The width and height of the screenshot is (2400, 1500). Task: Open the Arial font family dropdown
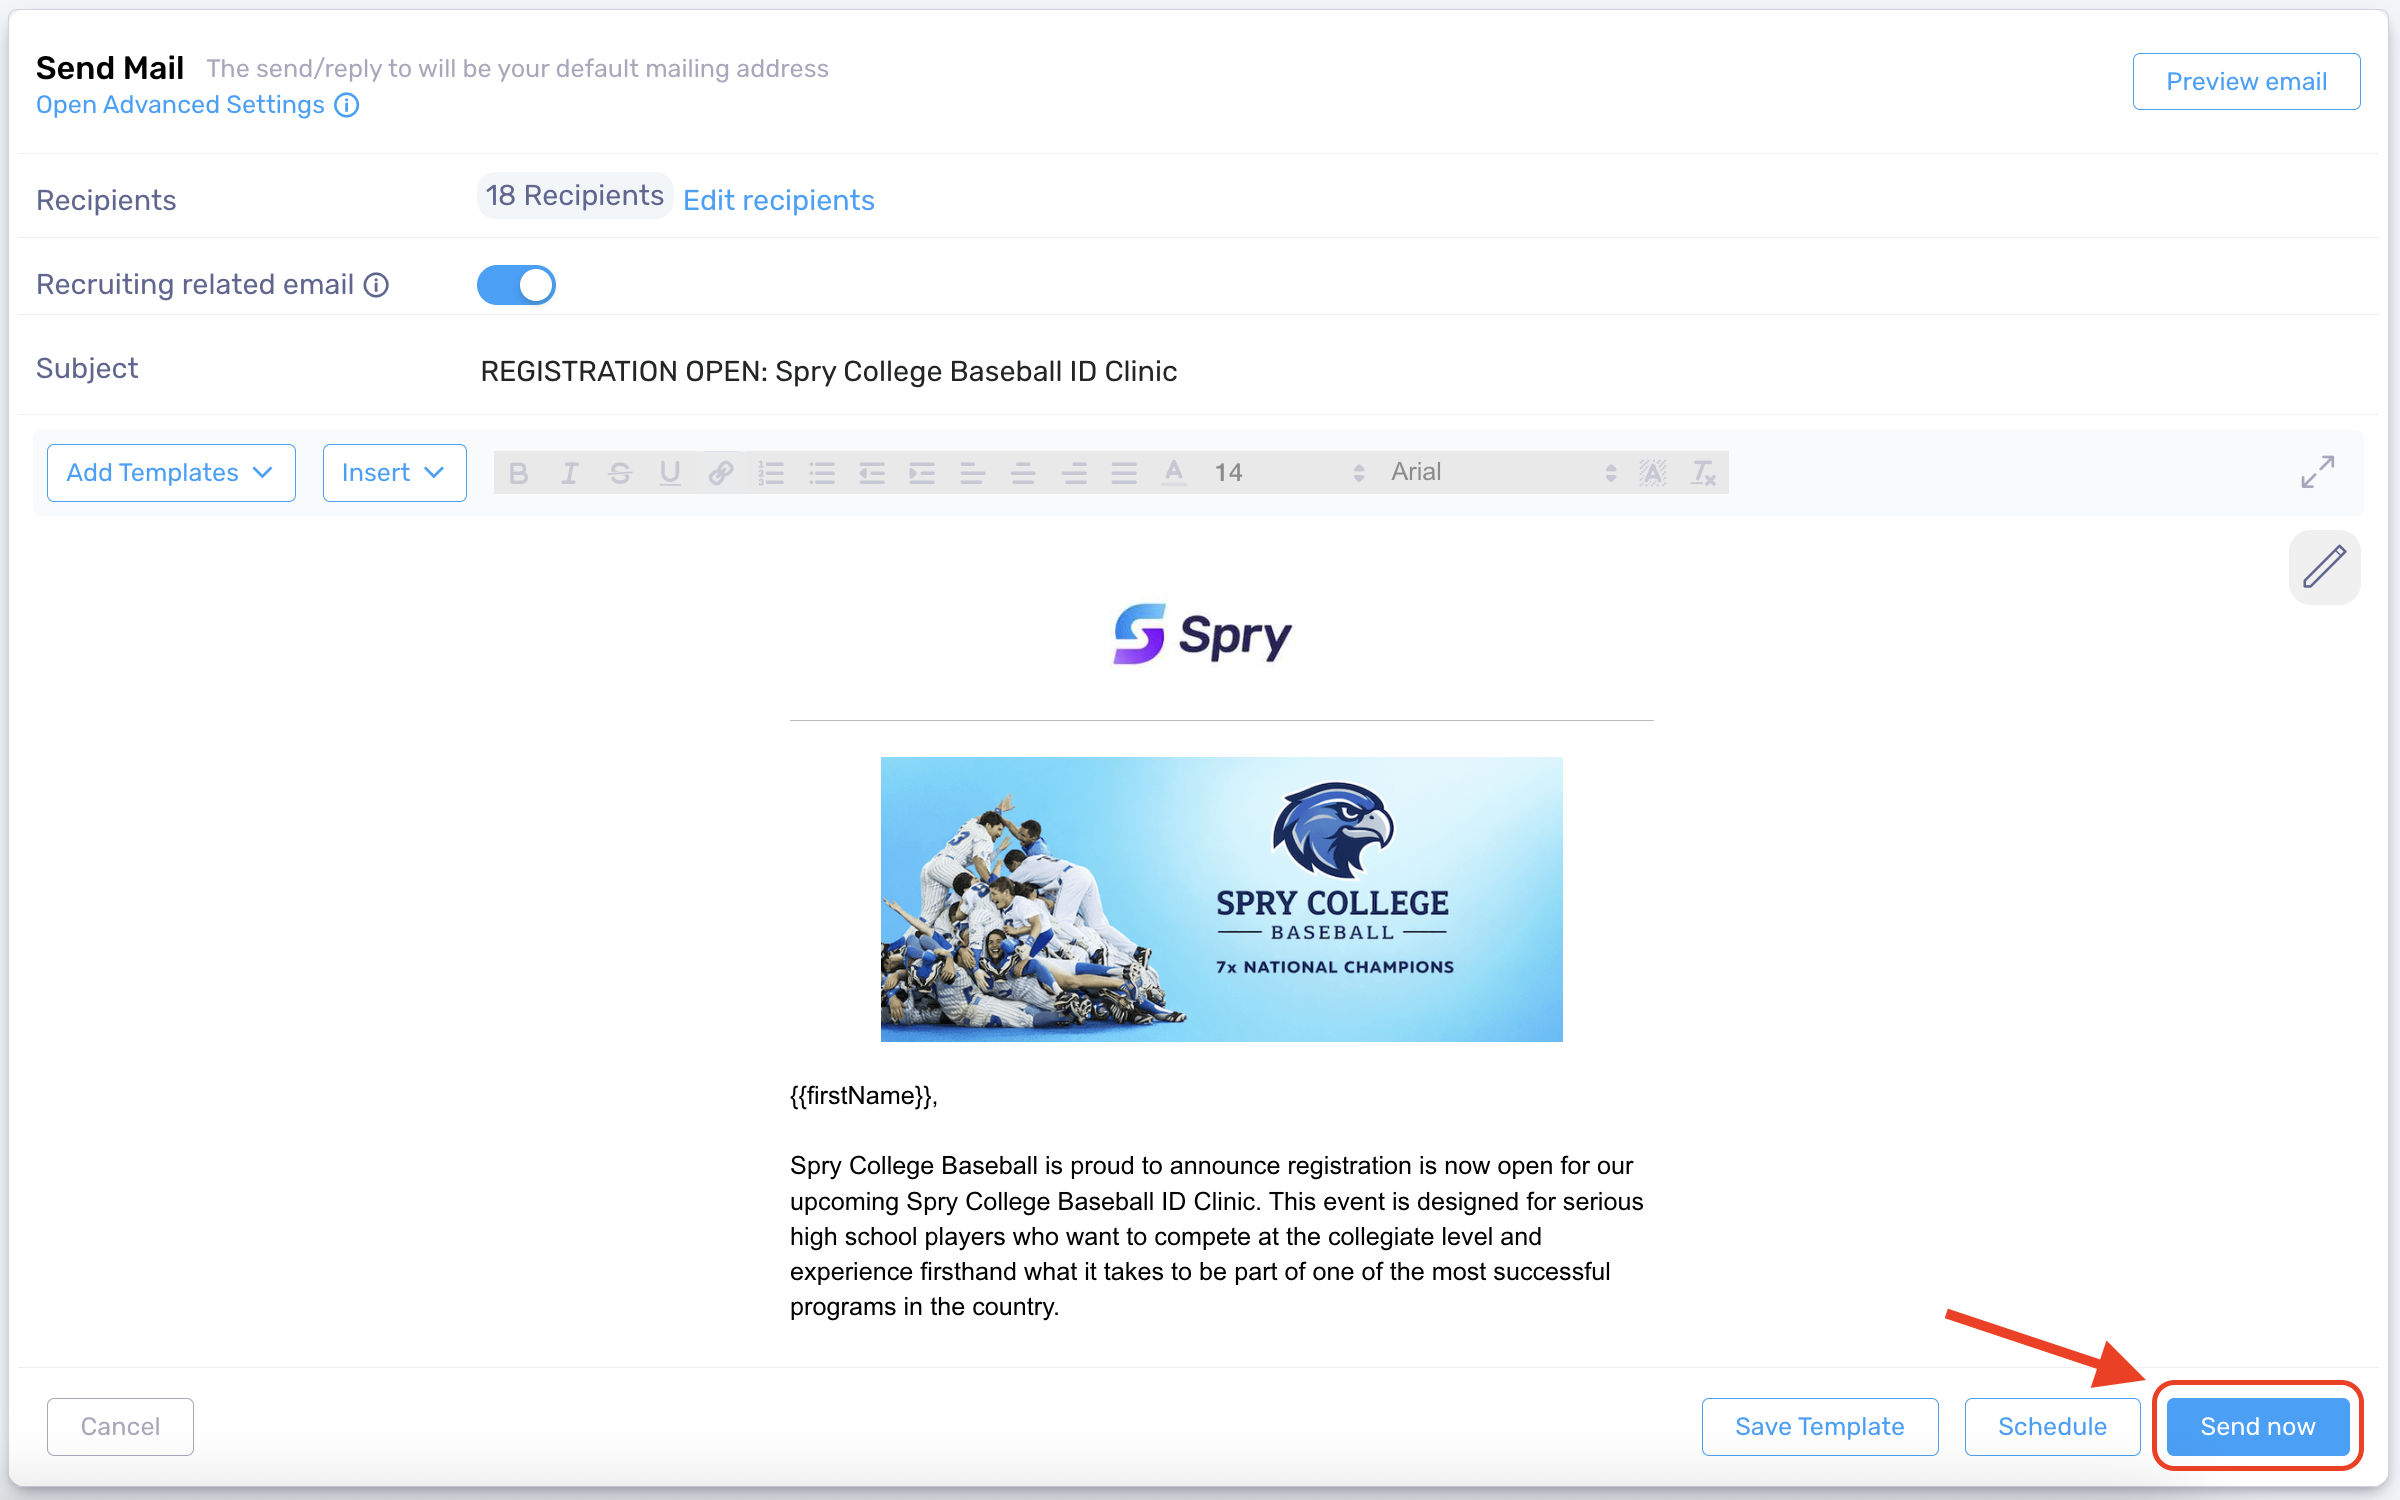click(x=1504, y=473)
